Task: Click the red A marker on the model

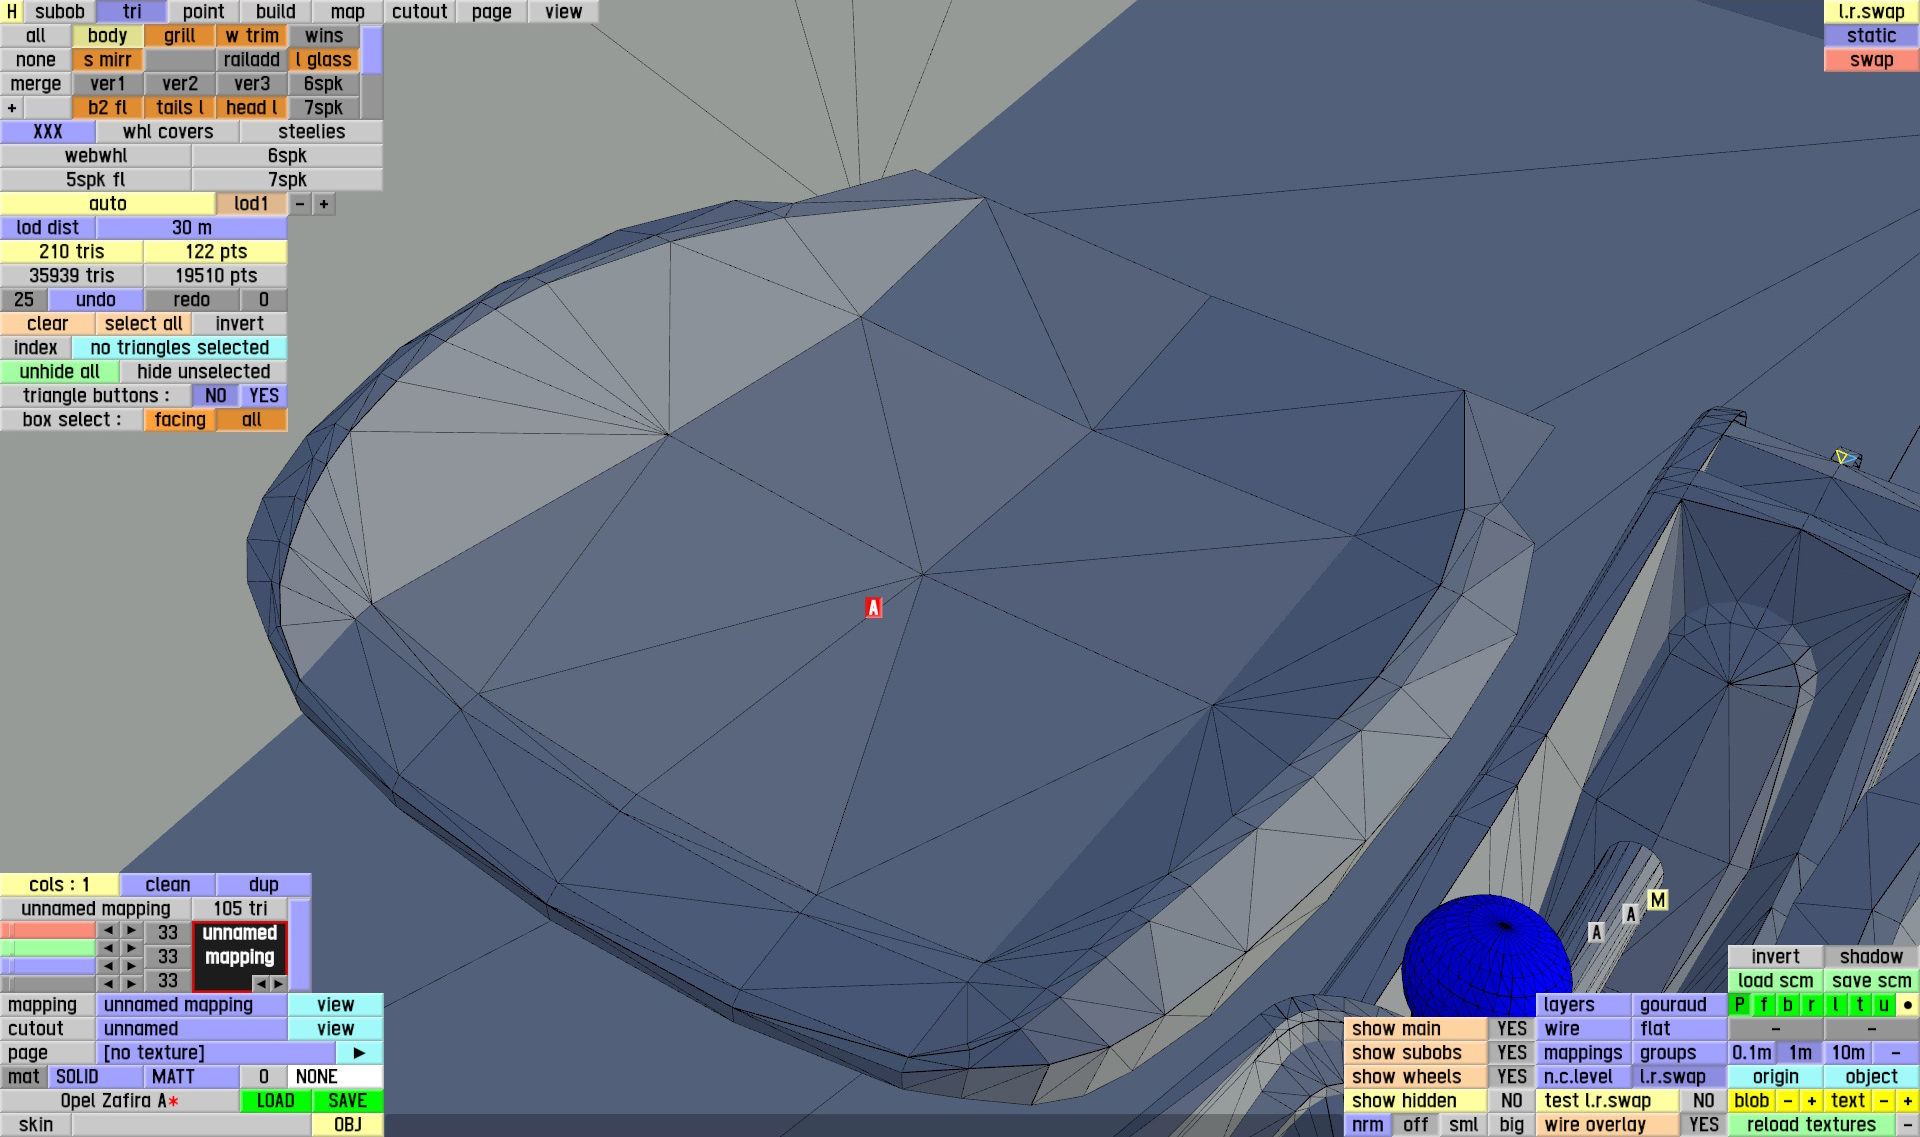Action: click(x=873, y=607)
